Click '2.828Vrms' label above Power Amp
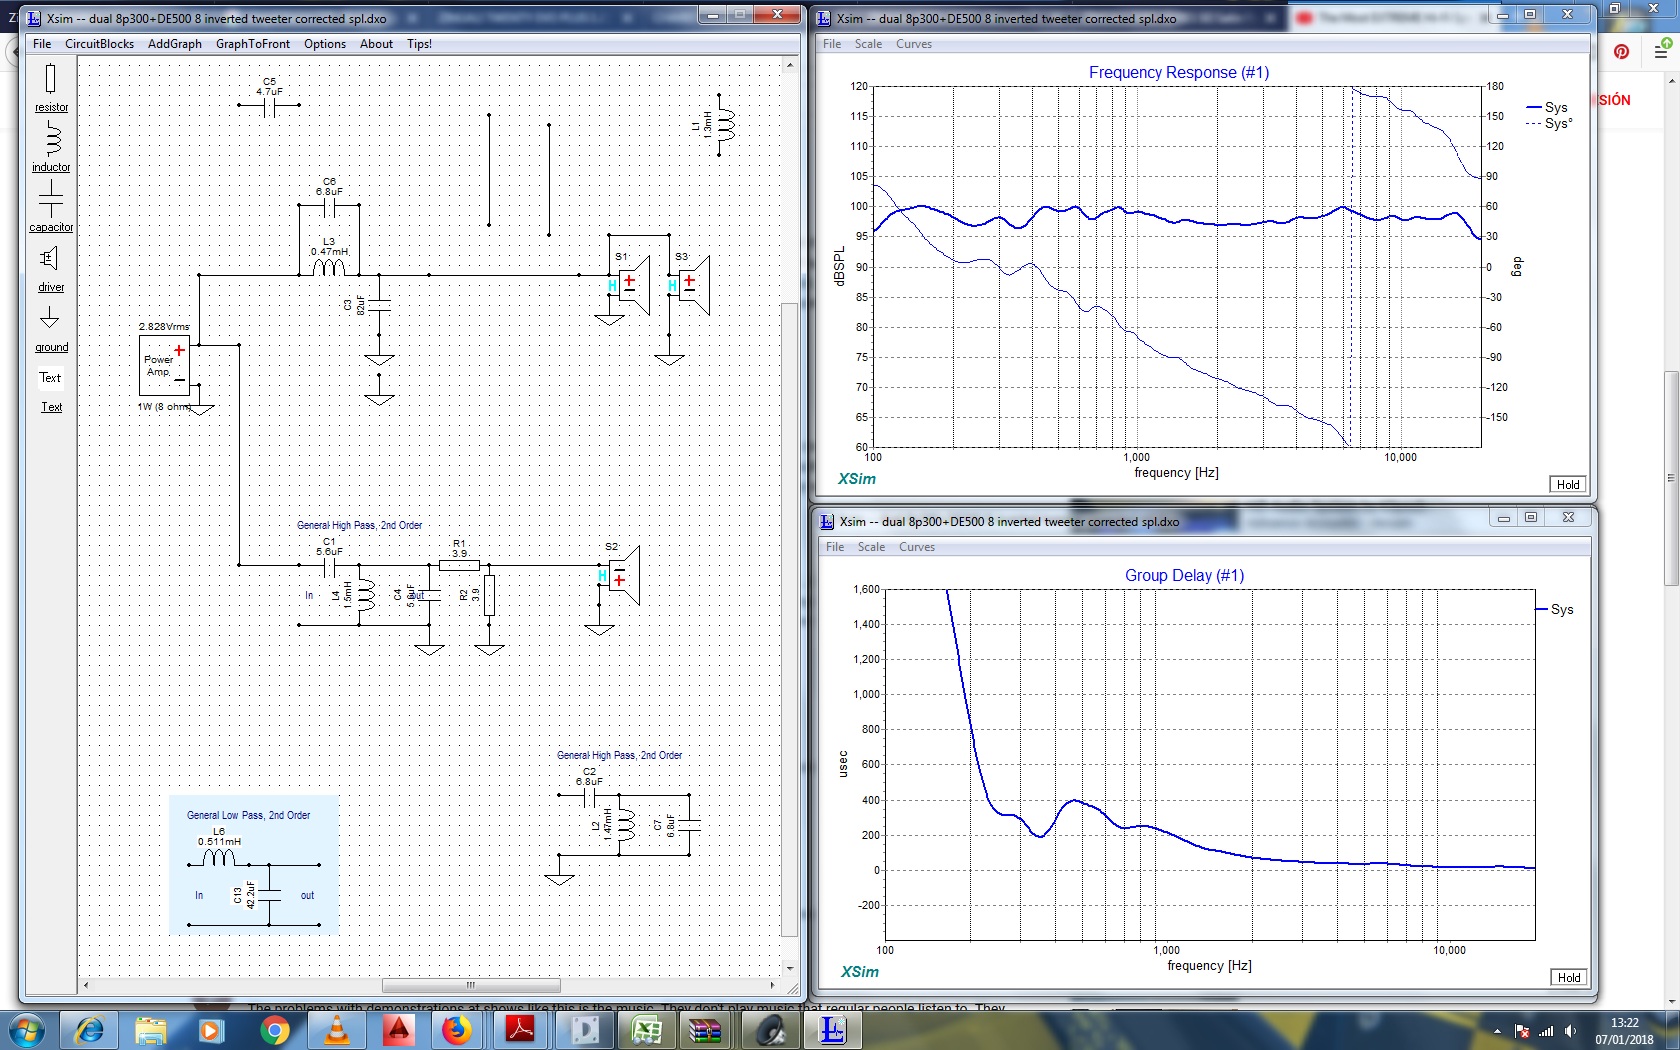The image size is (1680, 1050). (164, 327)
